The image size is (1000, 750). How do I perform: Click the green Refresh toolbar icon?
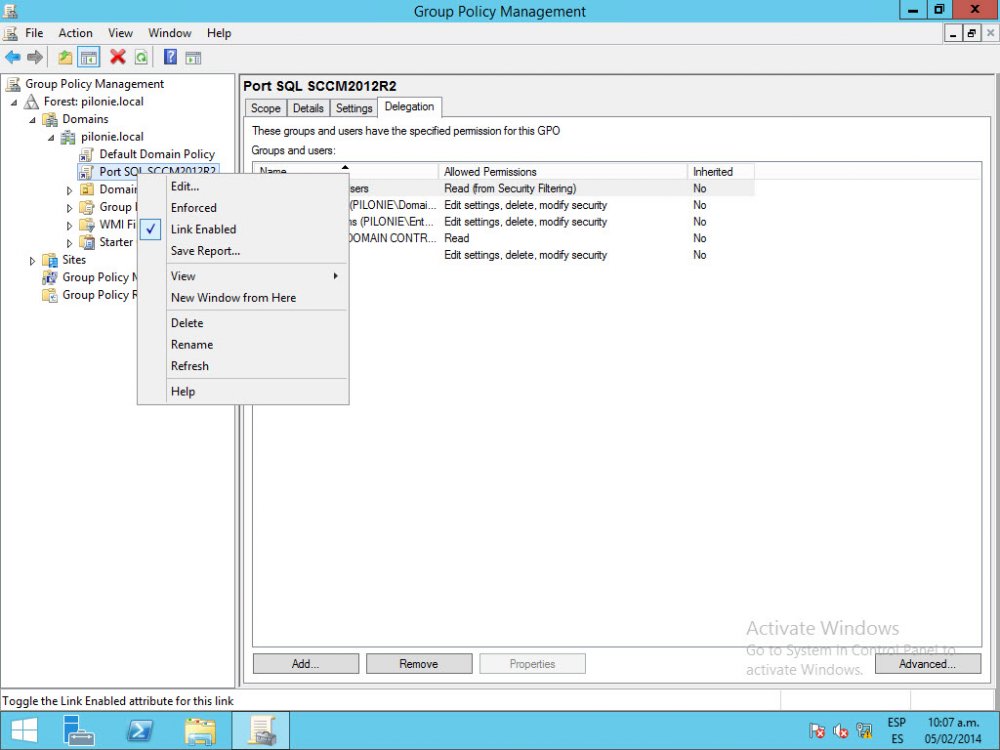pos(141,57)
